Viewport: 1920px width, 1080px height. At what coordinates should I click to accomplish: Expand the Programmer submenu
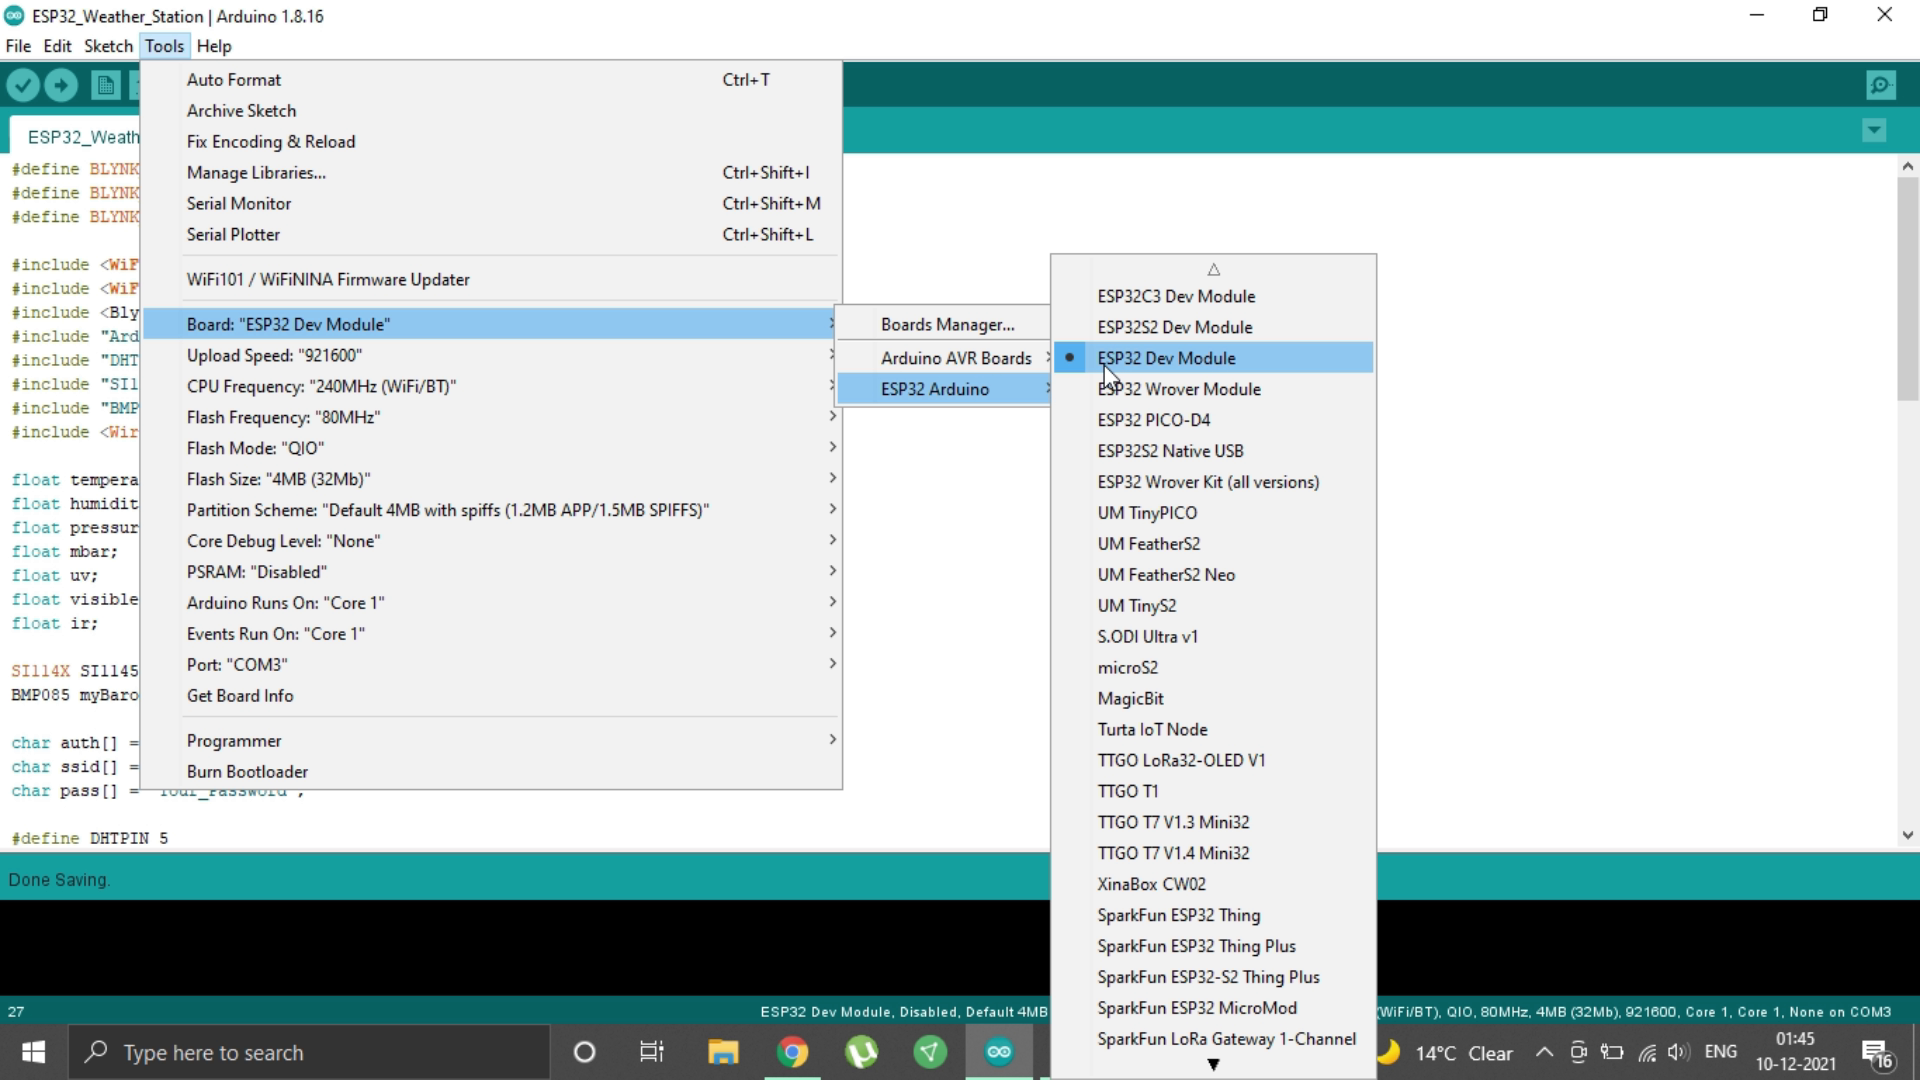point(491,741)
